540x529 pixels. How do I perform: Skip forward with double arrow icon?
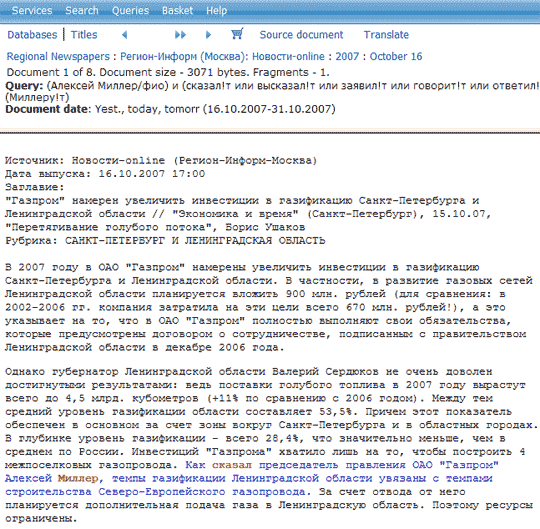tap(180, 35)
